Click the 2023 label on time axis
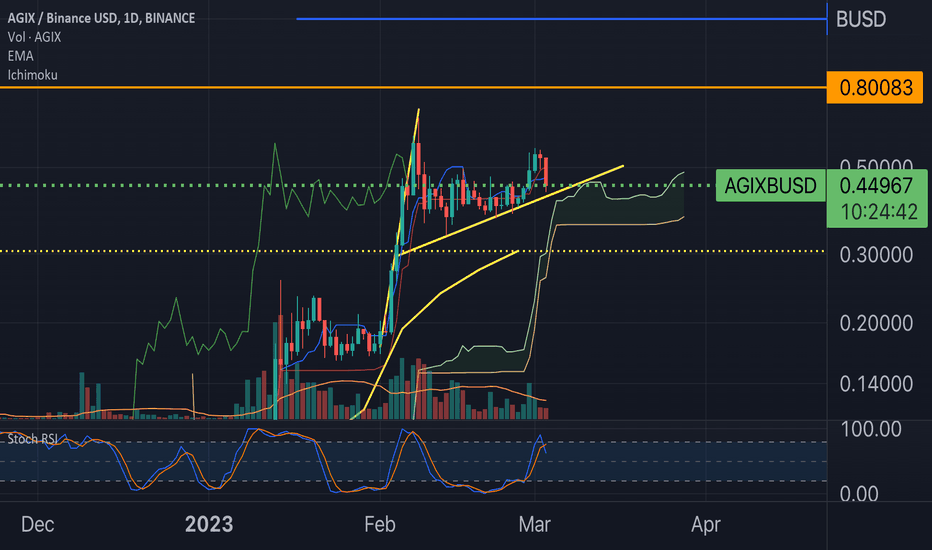This screenshot has width=932, height=550. (209, 524)
